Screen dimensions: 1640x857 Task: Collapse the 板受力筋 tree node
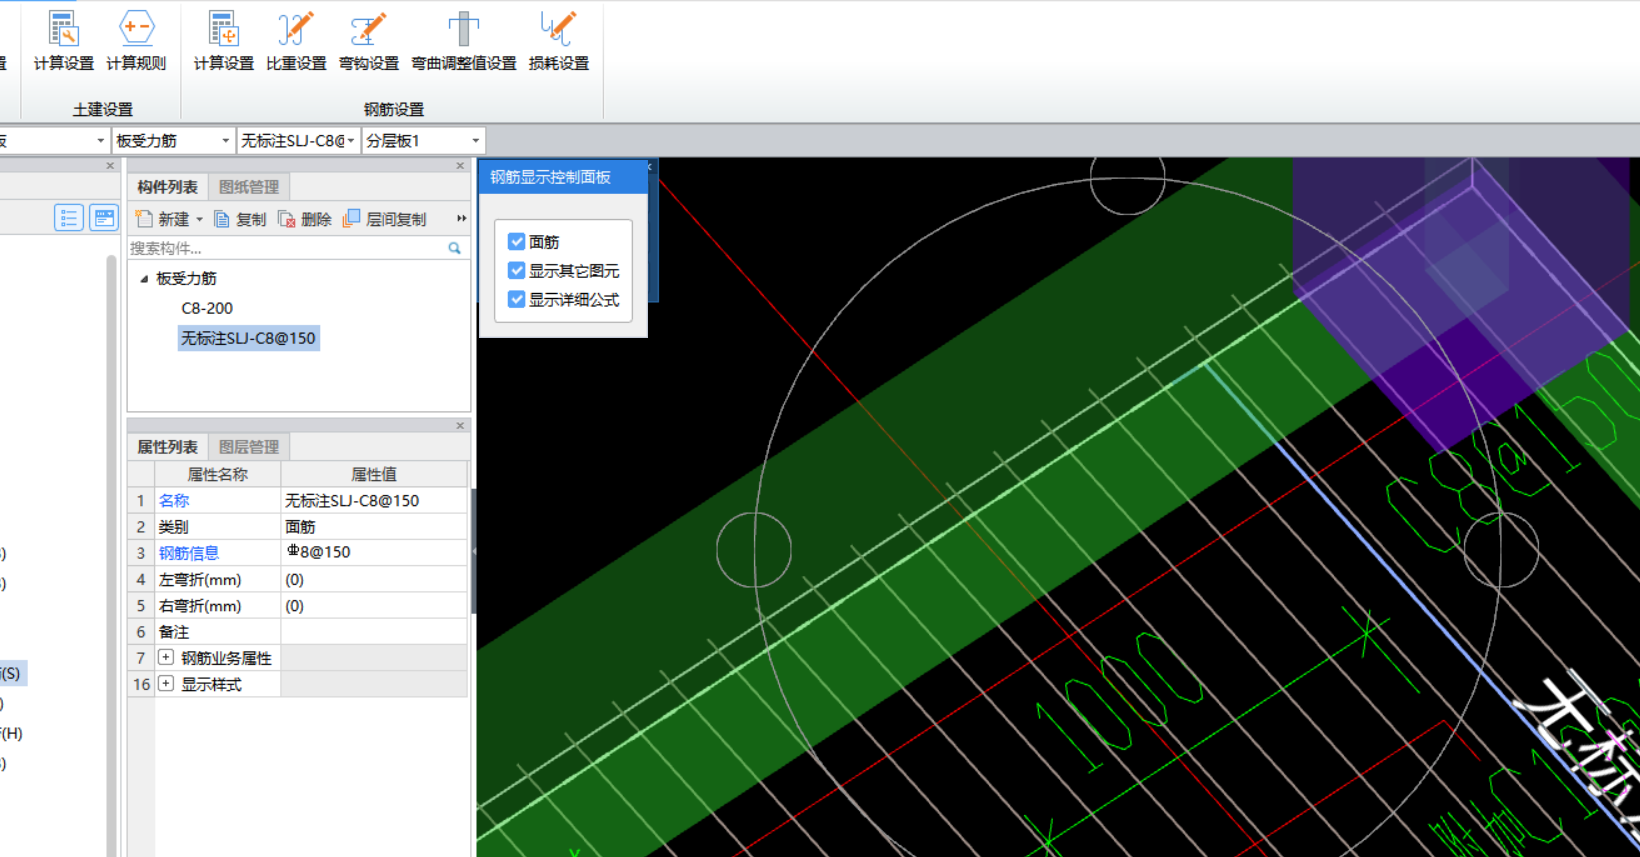pyautogui.click(x=144, y=279)
